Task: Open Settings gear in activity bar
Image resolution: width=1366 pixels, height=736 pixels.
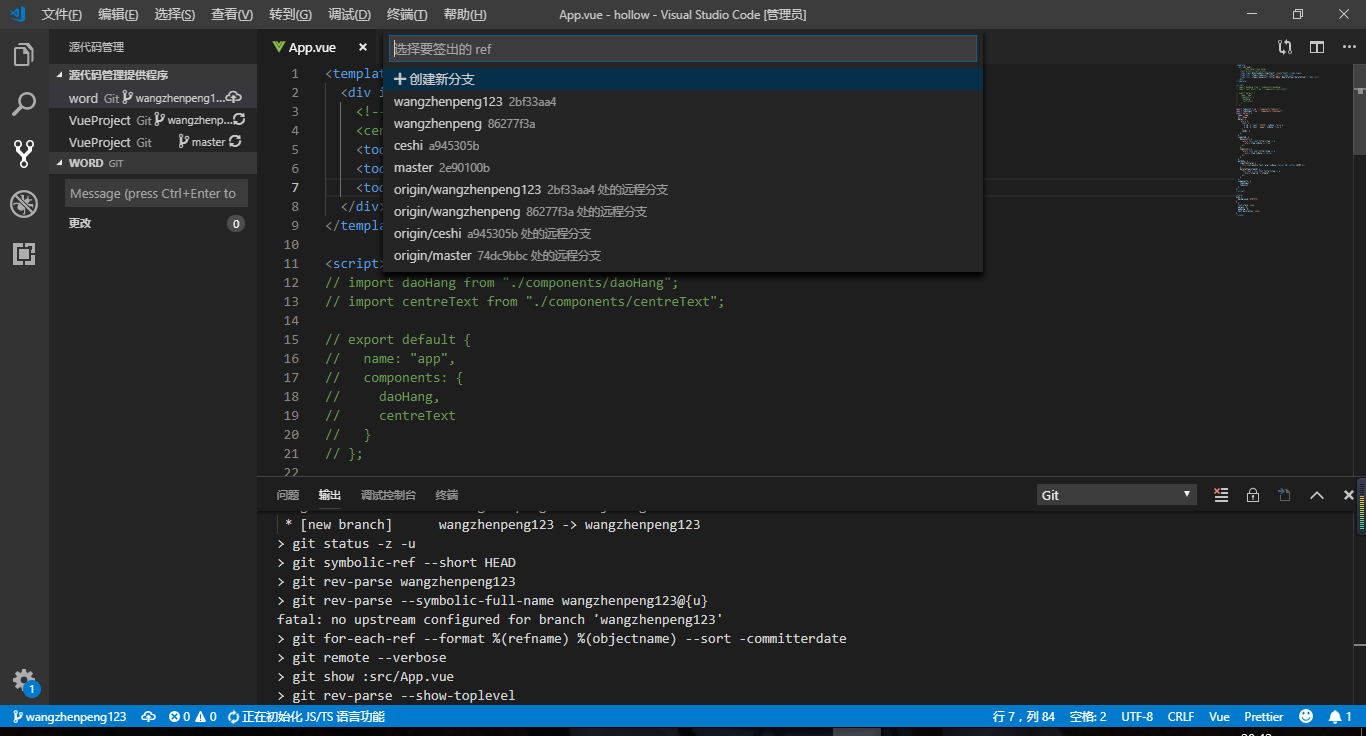Action: [24, 681]
